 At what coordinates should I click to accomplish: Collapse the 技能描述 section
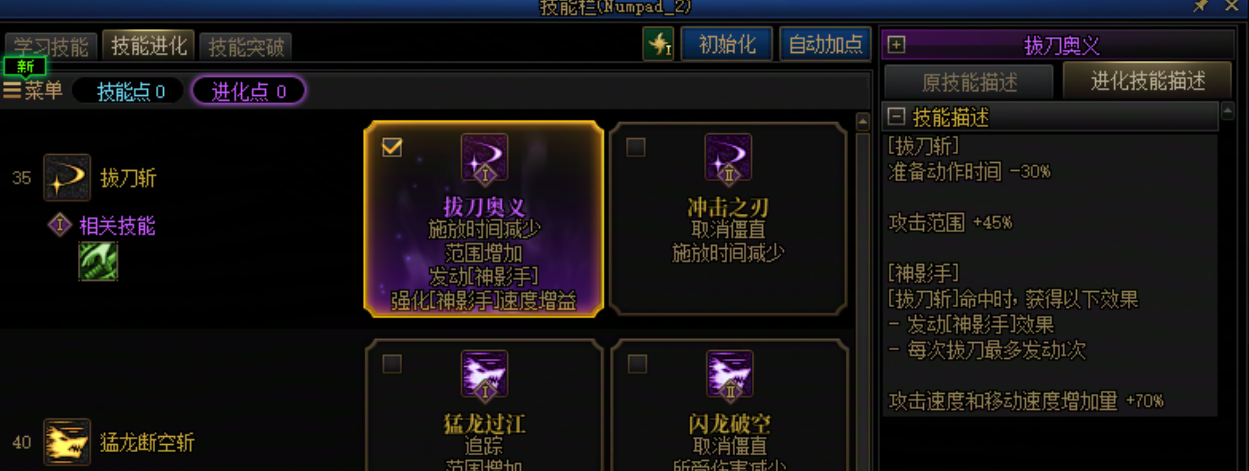[896, 116]
